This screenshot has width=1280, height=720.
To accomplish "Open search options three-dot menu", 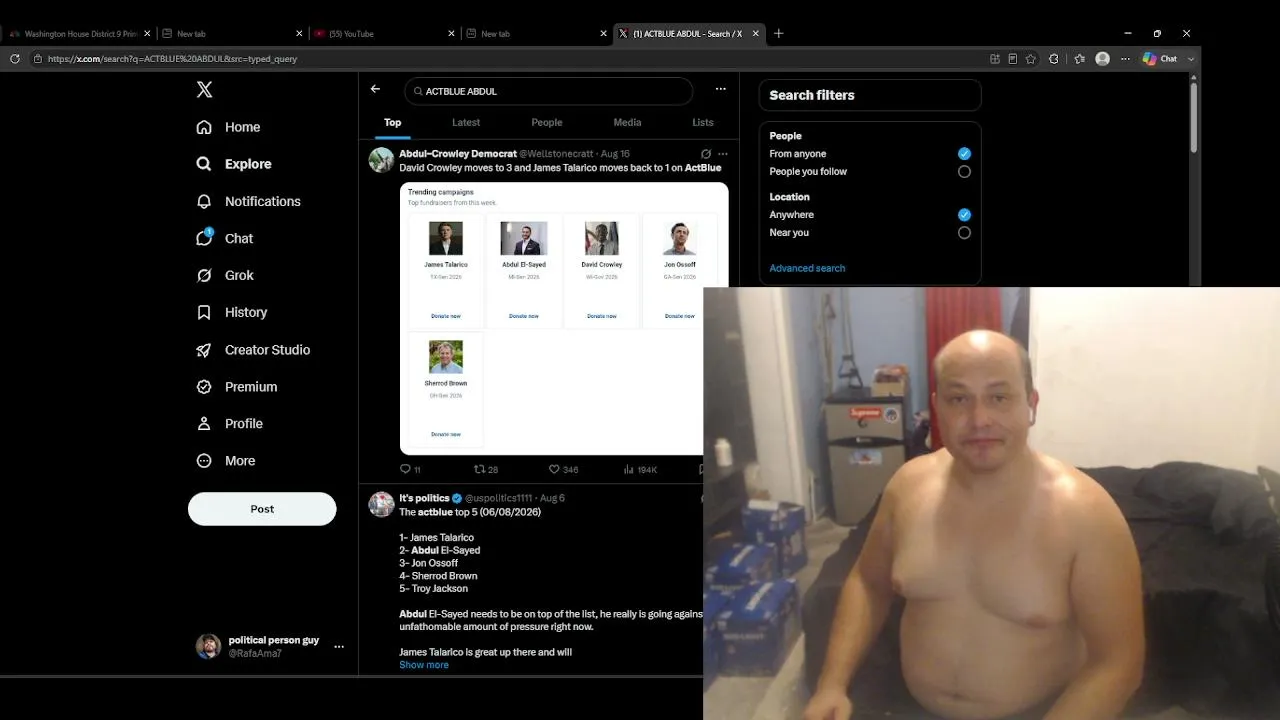I will click(x=720, y=89).
